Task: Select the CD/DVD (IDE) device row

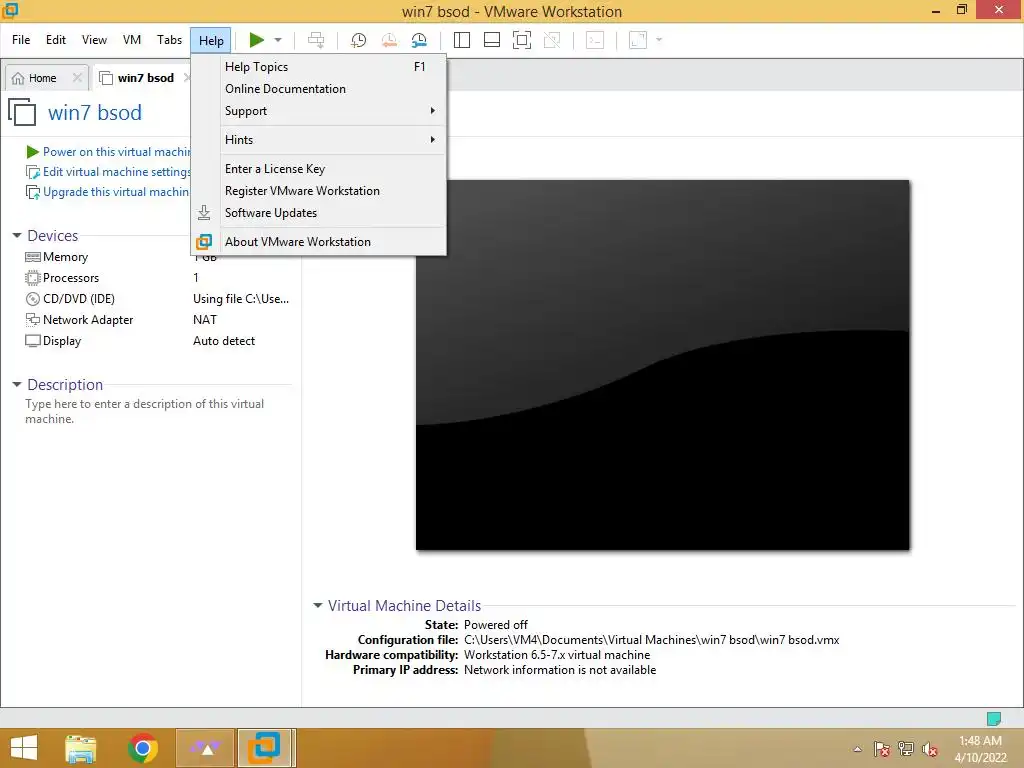Action: coord(157,298)
